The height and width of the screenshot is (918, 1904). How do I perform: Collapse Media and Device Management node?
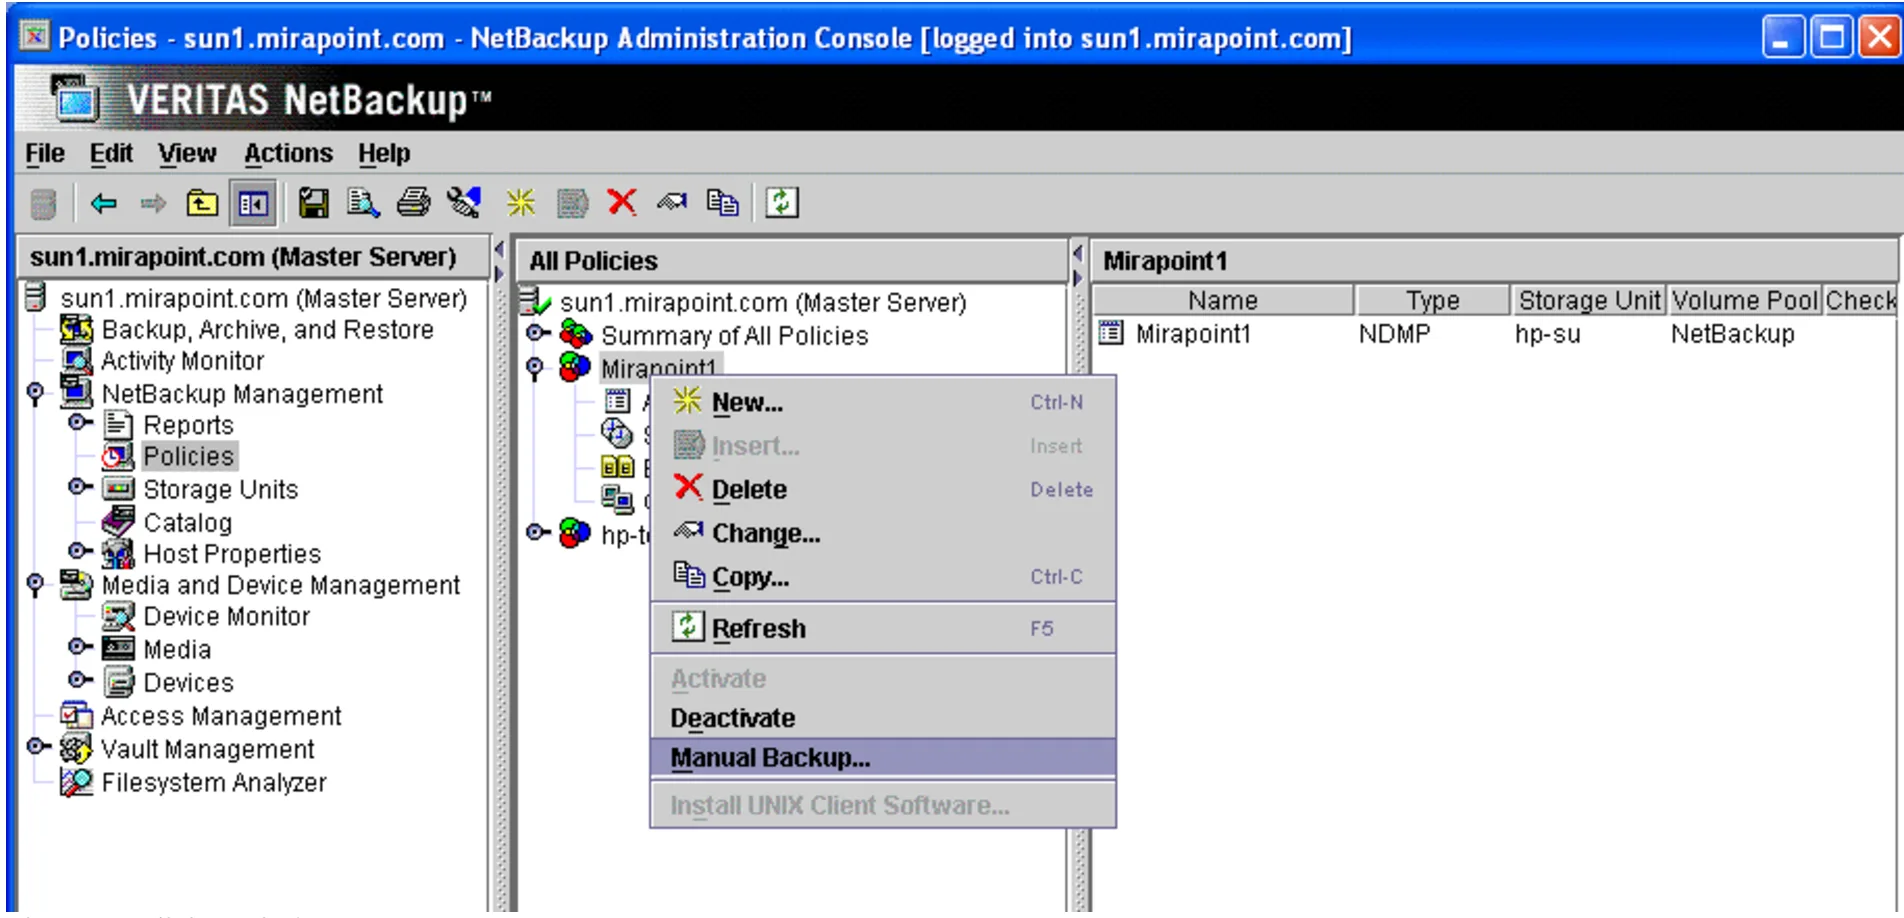(36, 583)
